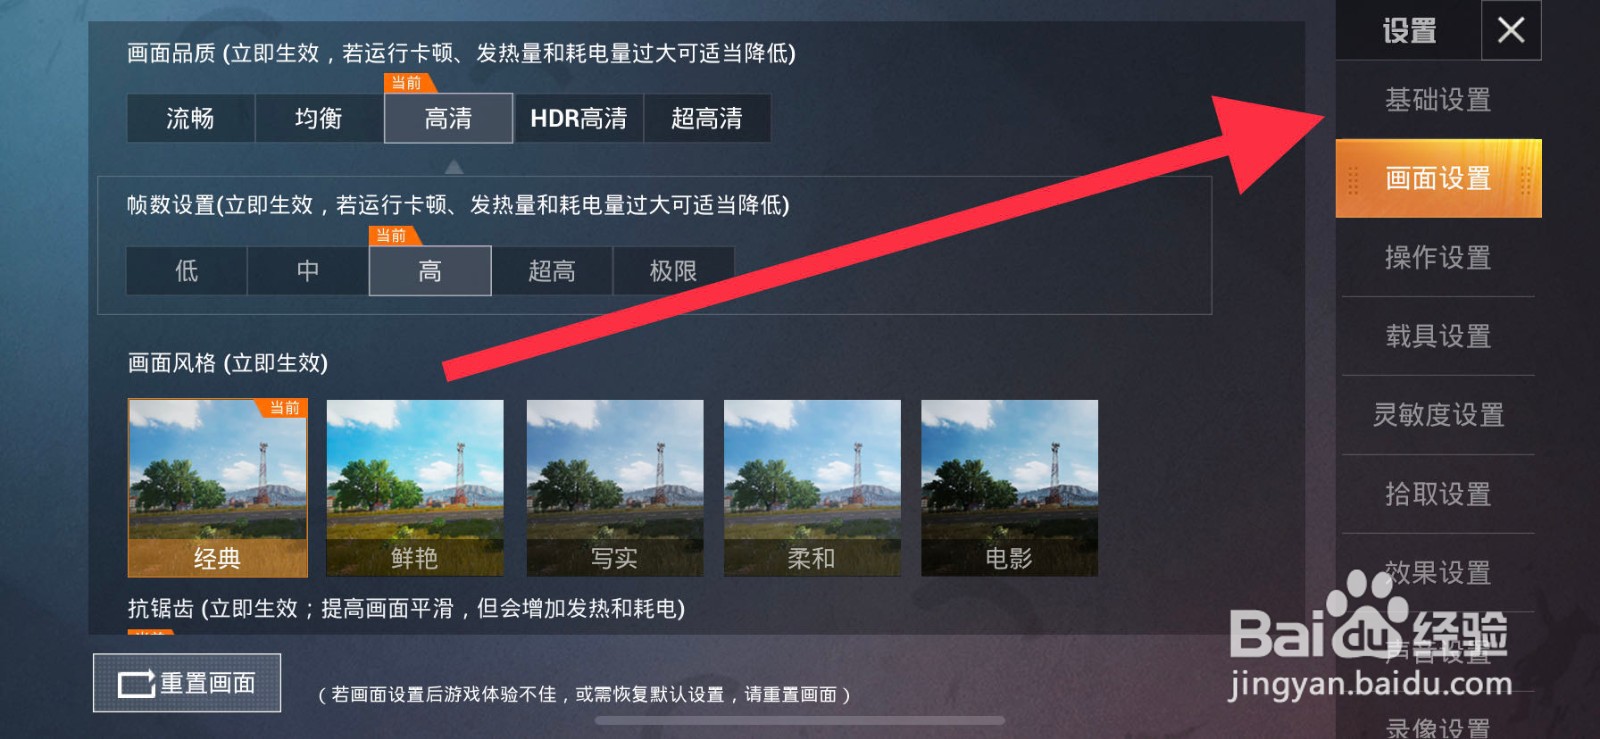Viewport: 1600px width, 739px height.
Task: Open the 基础设置 tab
Action: 1438,99
